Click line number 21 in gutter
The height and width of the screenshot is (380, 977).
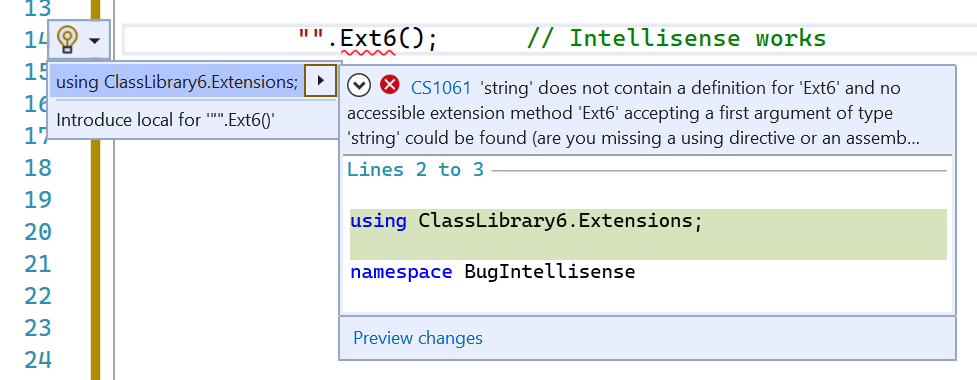coord(38,264)
